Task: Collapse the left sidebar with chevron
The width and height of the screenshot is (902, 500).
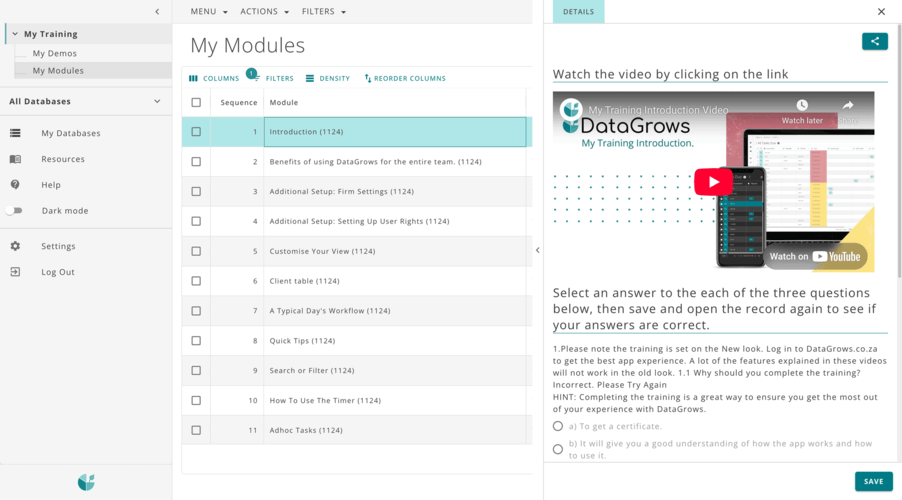Action: (x=157, y=12)
